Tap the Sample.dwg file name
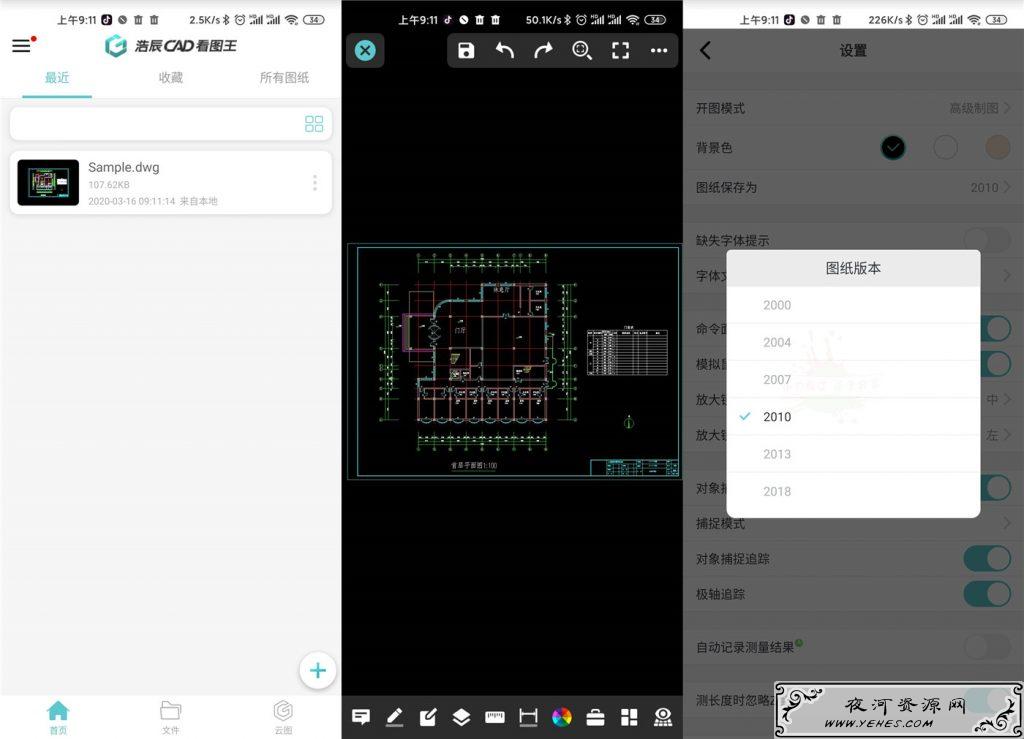 [123, 167]
